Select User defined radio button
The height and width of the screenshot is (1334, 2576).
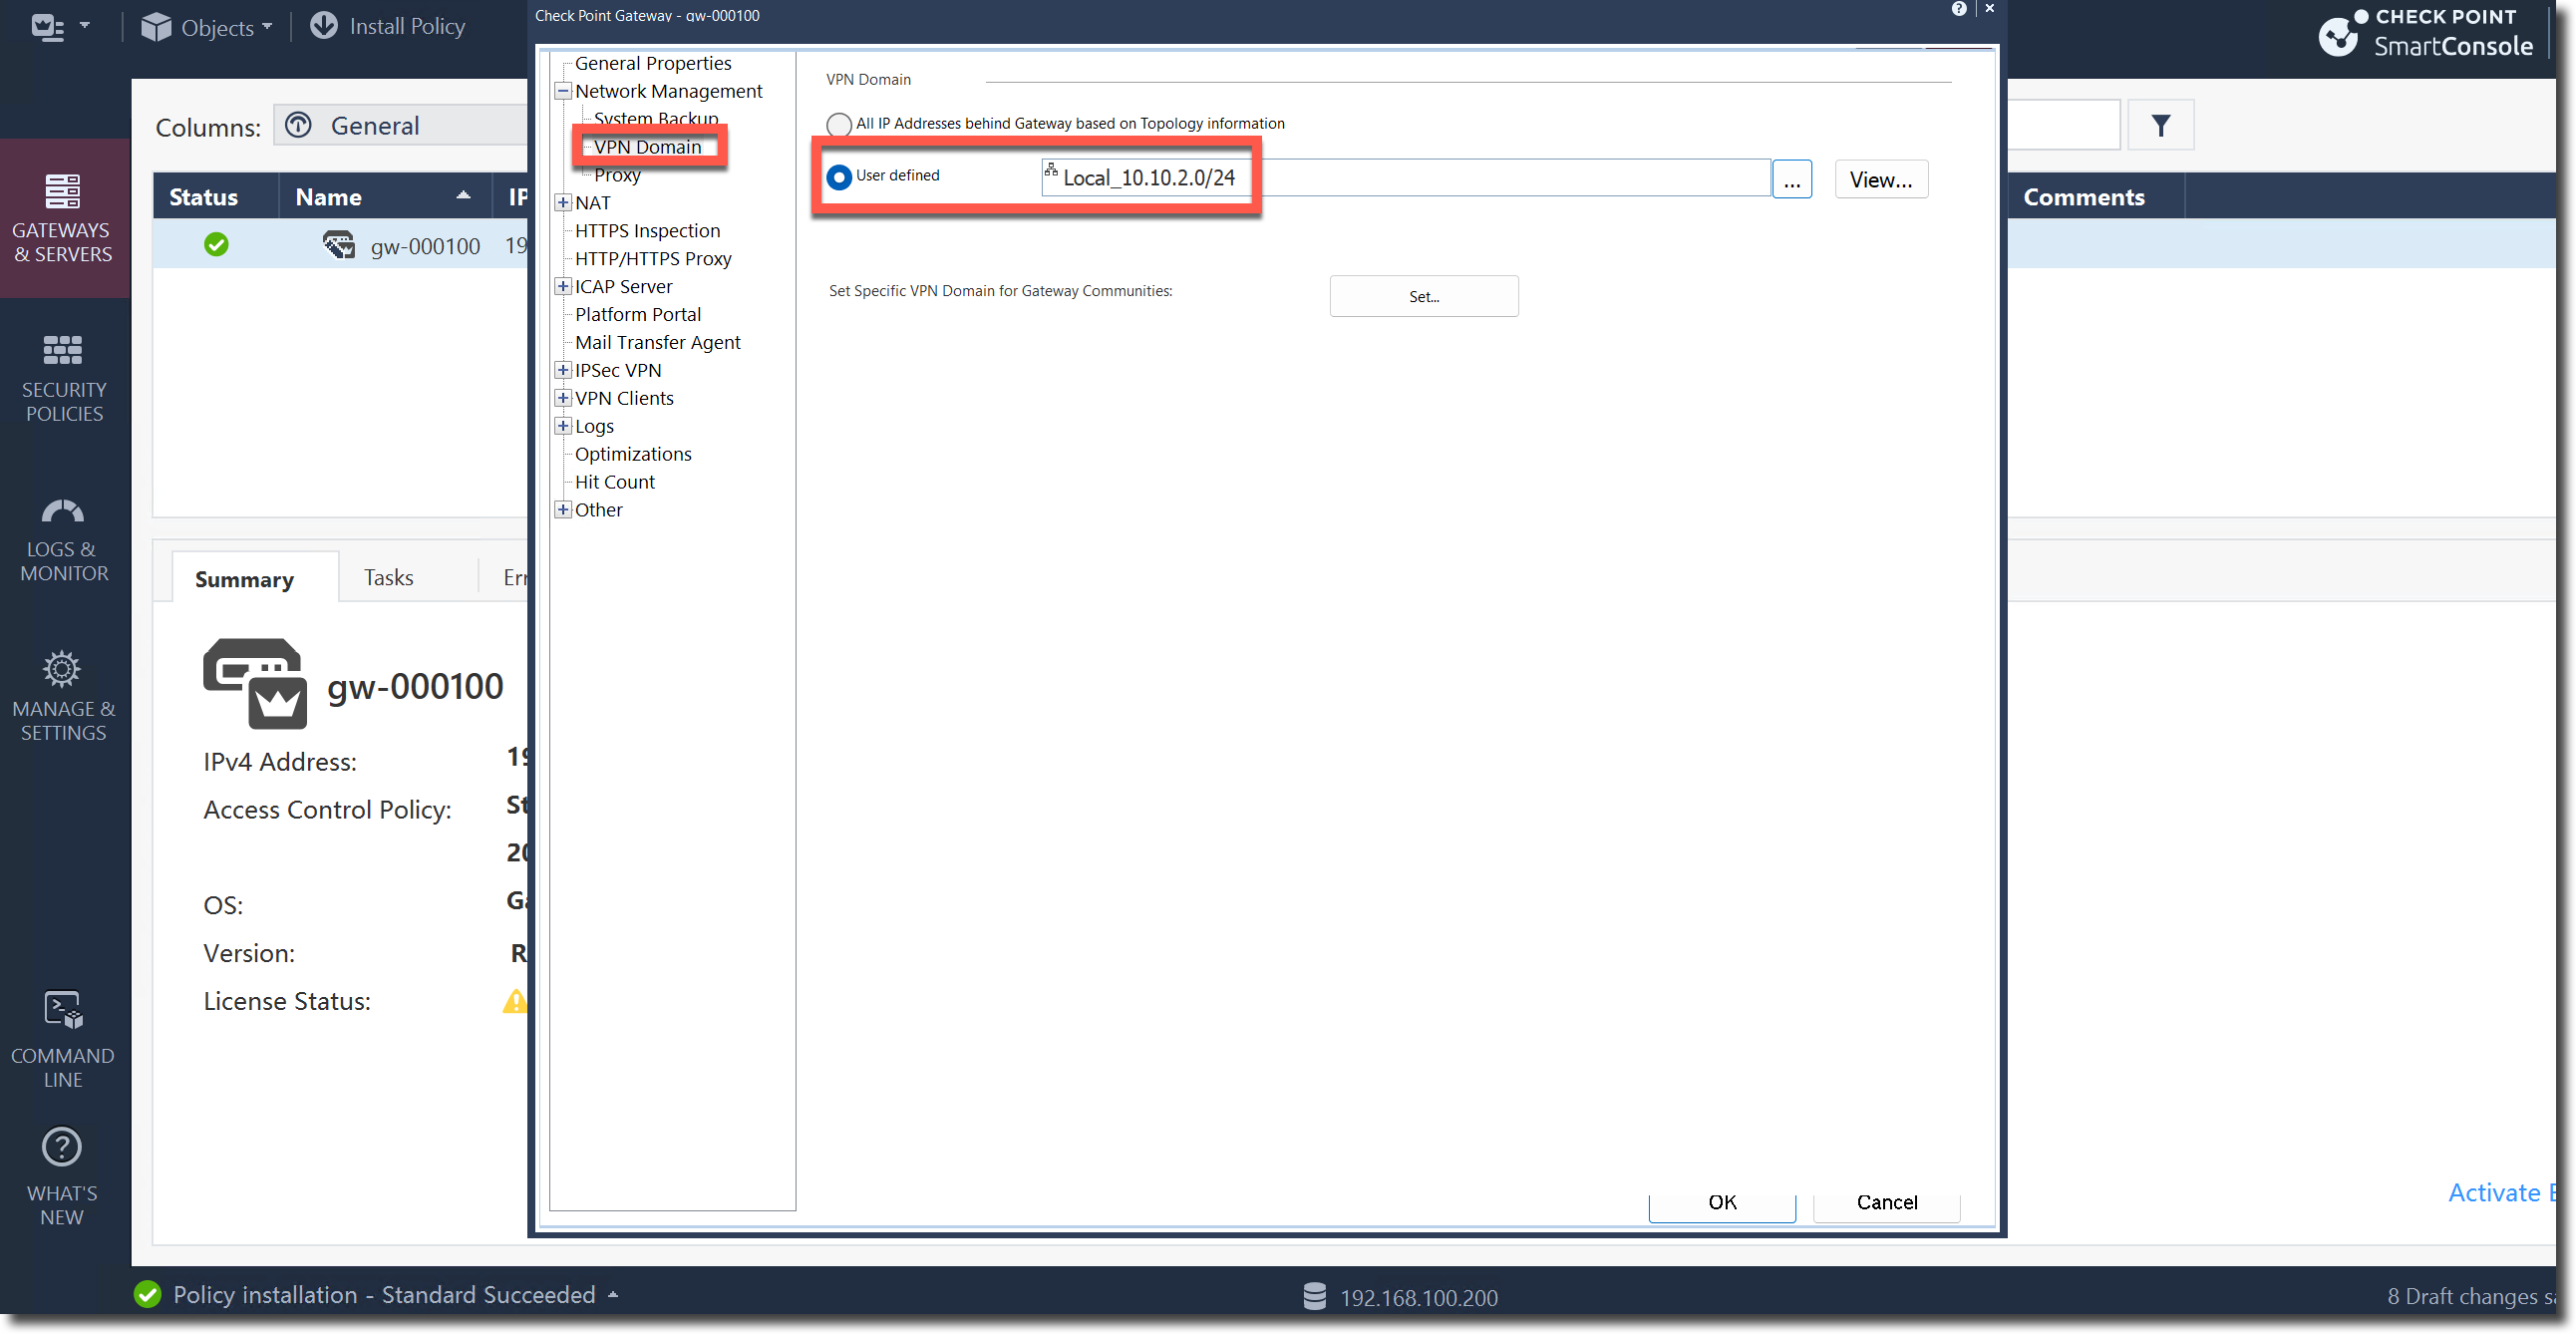click(839, 177)
